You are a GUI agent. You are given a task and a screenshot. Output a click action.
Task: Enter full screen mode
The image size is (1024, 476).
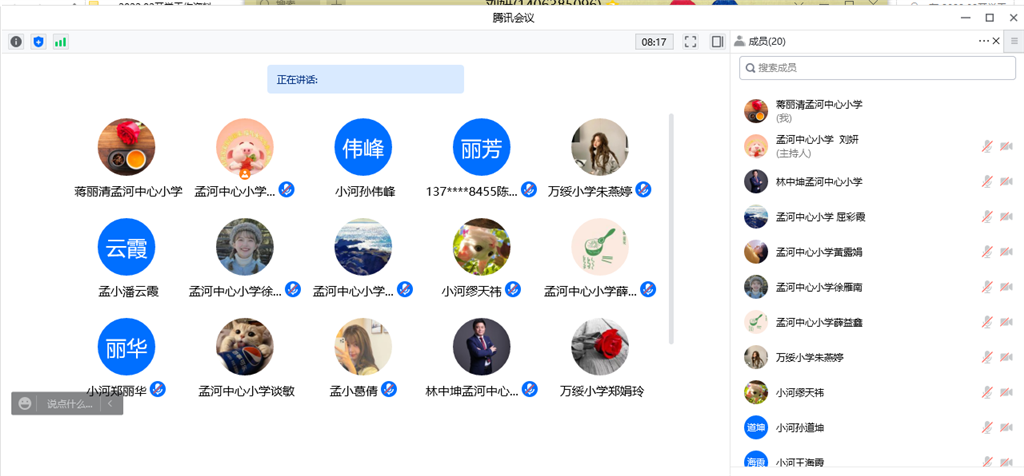click(x=690, y=42)
